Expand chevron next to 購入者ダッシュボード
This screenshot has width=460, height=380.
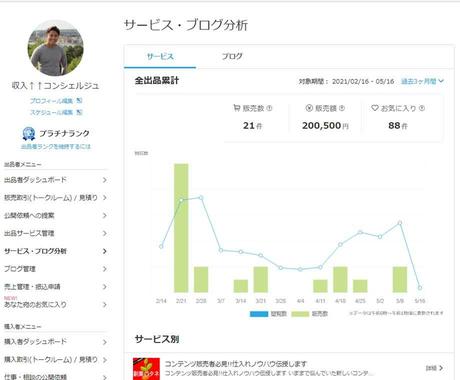click(x=105, y=342)
